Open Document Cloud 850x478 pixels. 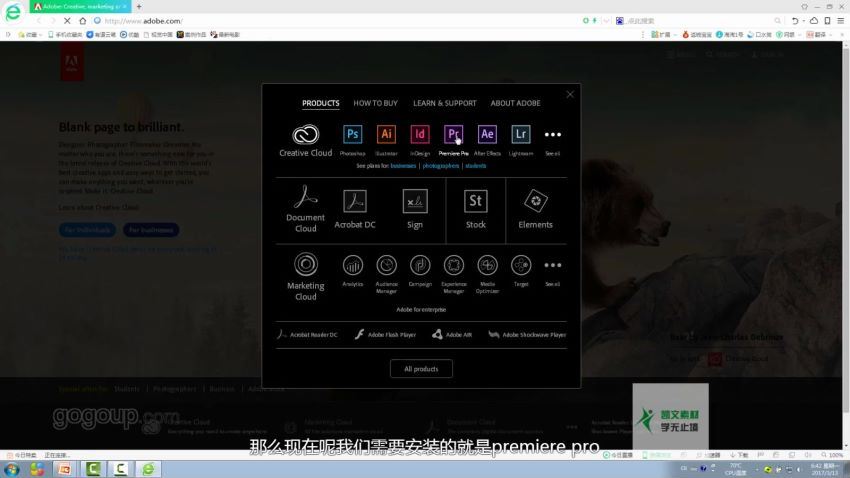305,209
